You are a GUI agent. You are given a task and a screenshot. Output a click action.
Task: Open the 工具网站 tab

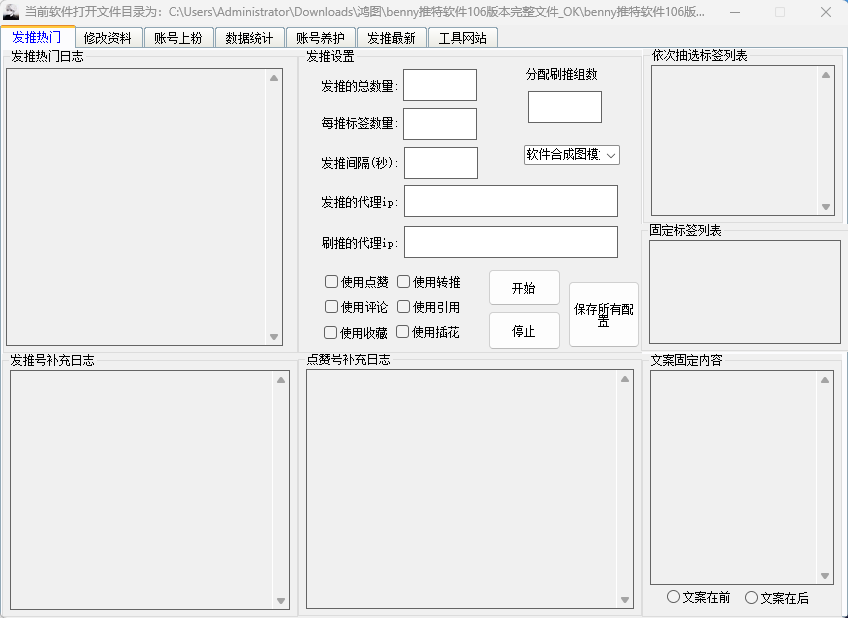pos(462,38)
